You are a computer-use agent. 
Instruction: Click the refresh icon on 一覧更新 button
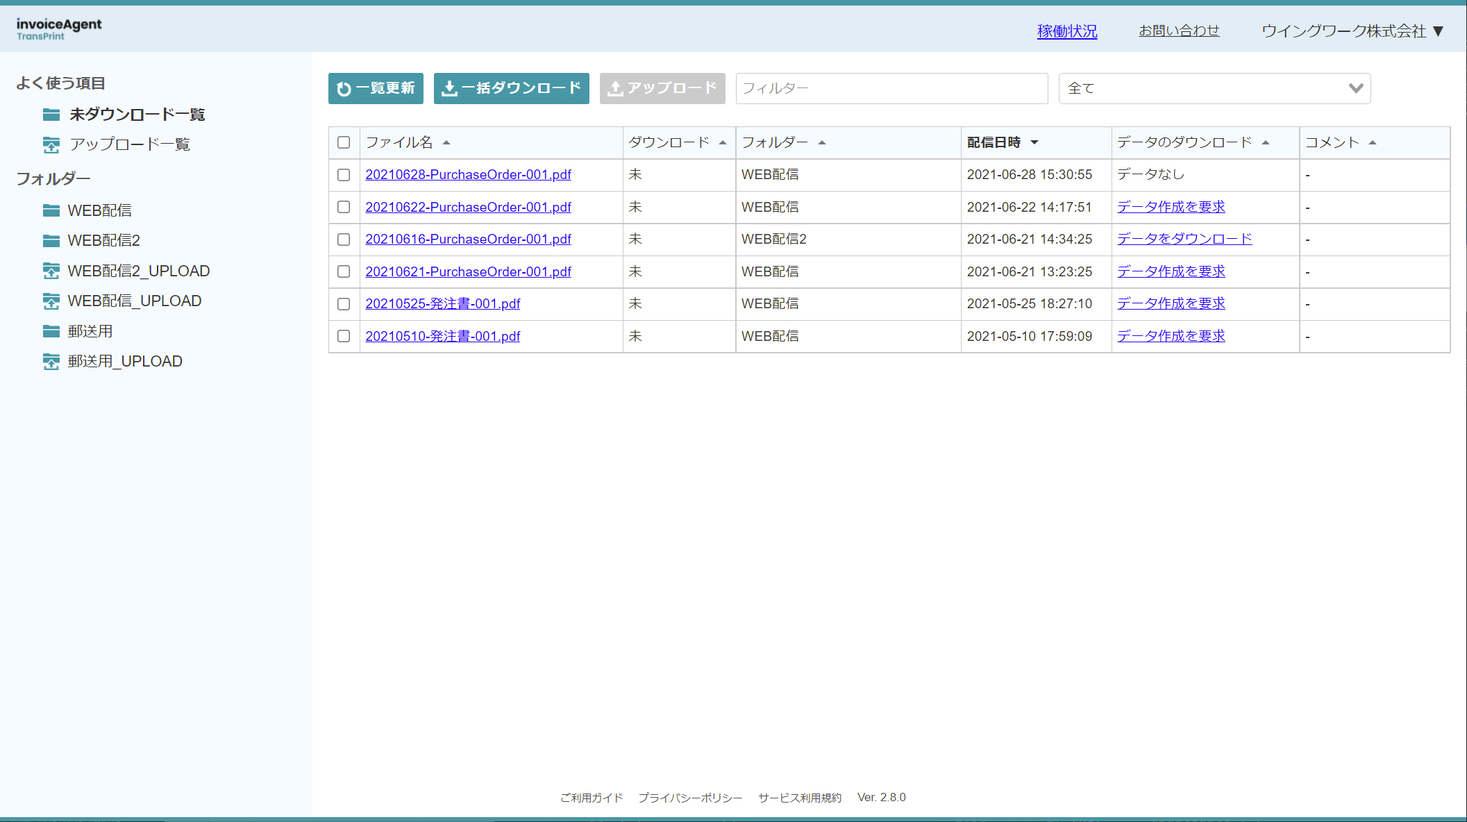coord(343,88)
